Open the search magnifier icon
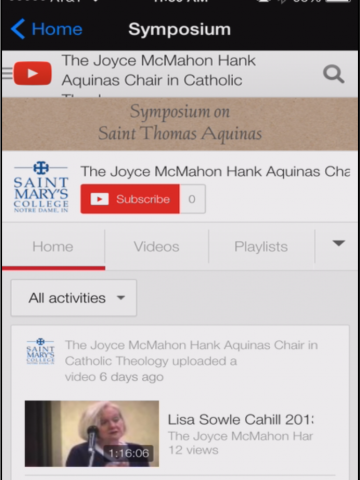 (334, 74)
